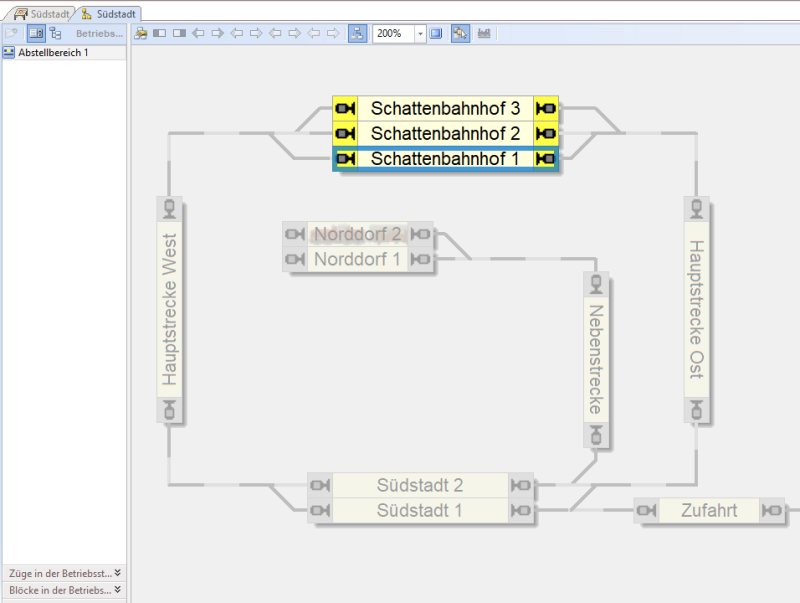Toggle the list view icon in left panel
This screenshot has width=800, height=603.
[x=36, y=33]
